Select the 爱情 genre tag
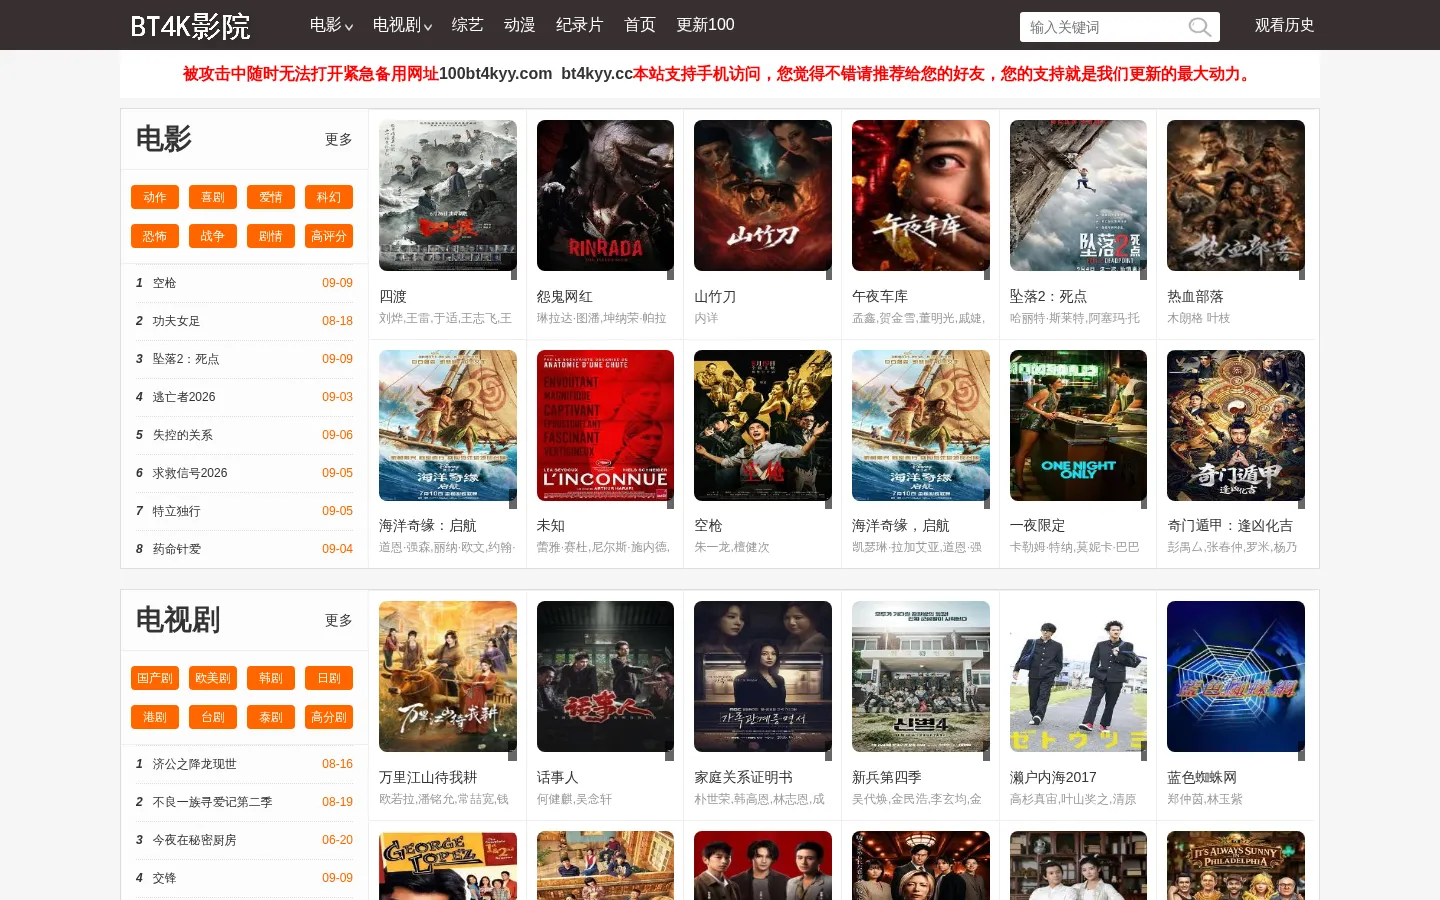Screen dimensions: 1440x900 (271, 197)
